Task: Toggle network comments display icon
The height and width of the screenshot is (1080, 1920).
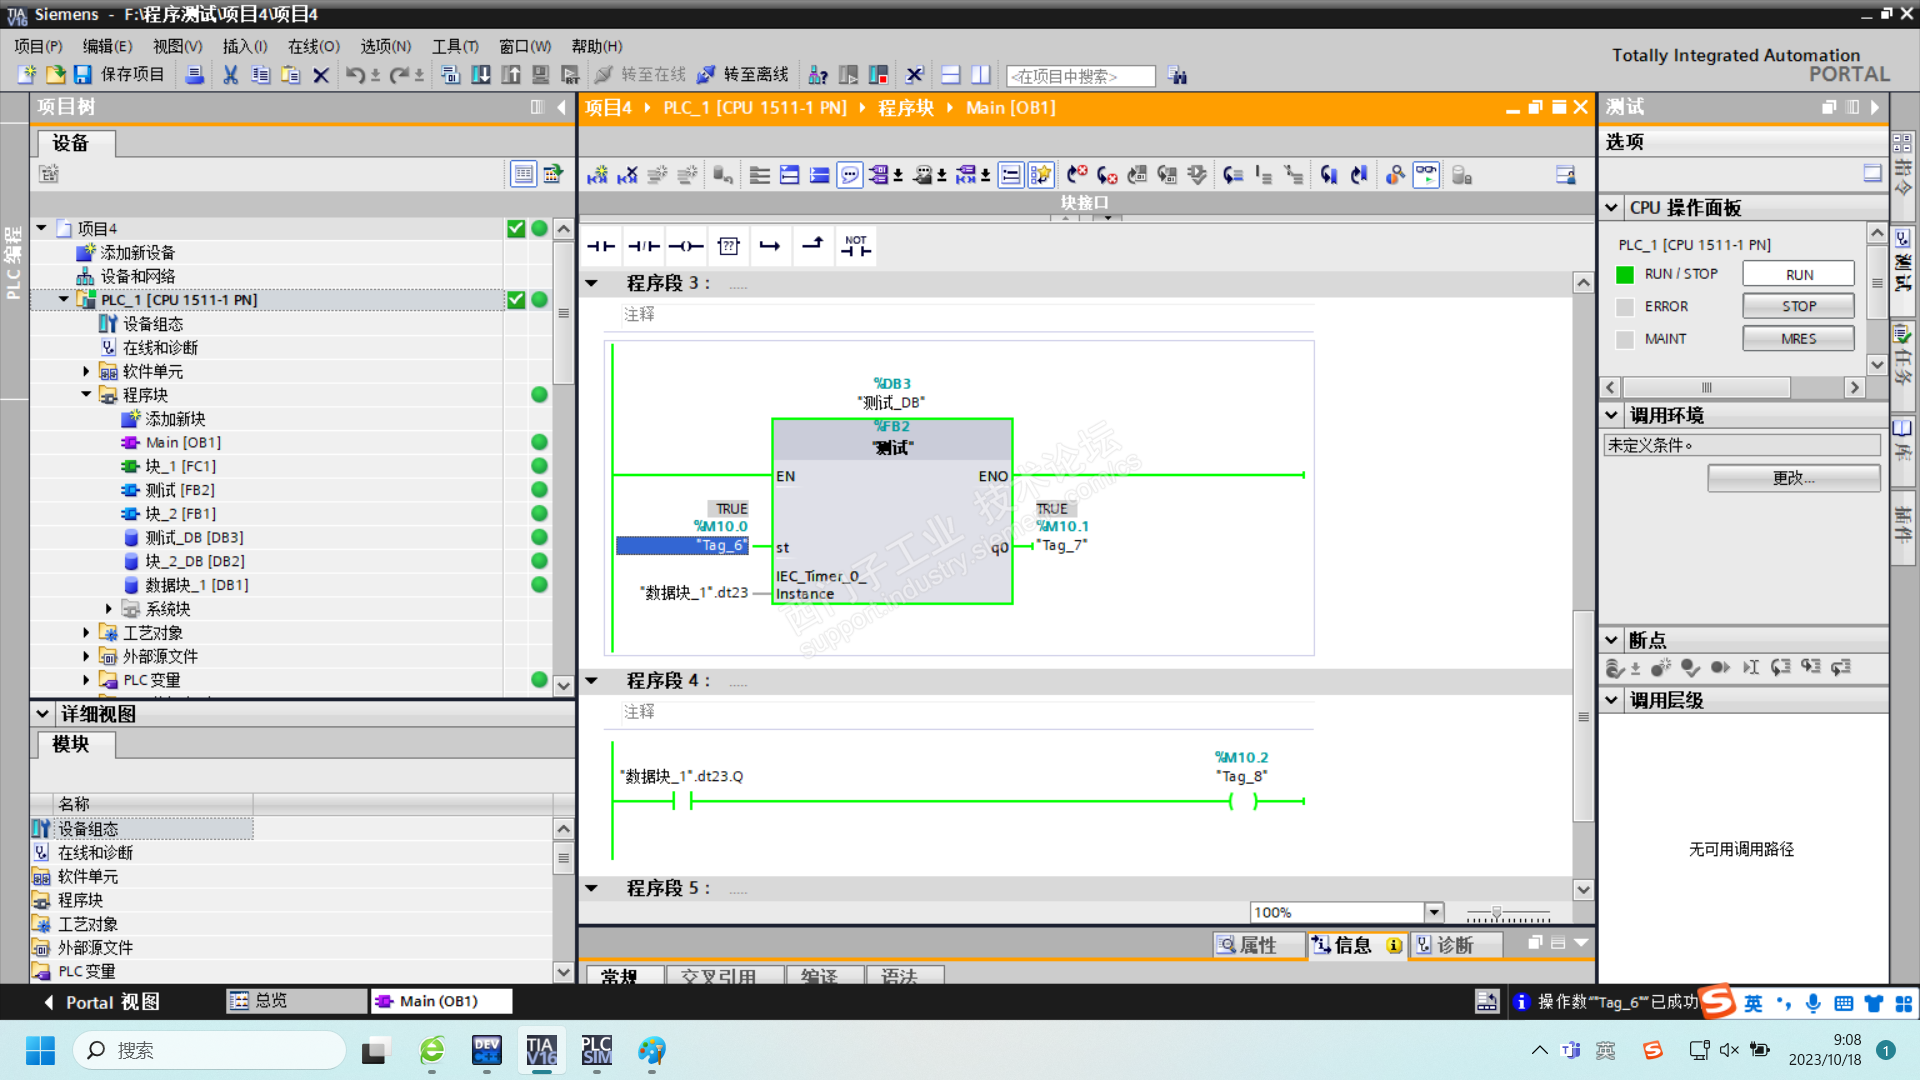Action: click(x=849, y=176)
